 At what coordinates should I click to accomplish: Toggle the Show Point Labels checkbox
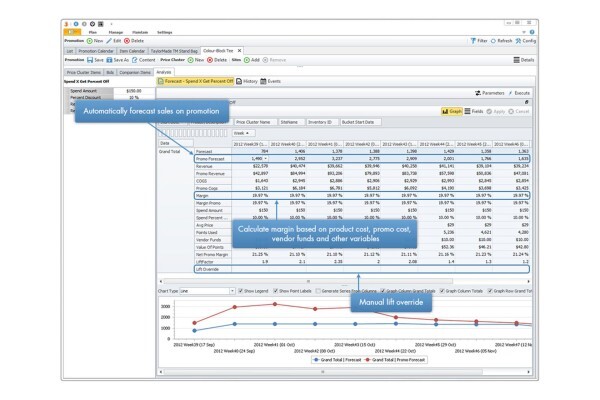click(276, 291)
